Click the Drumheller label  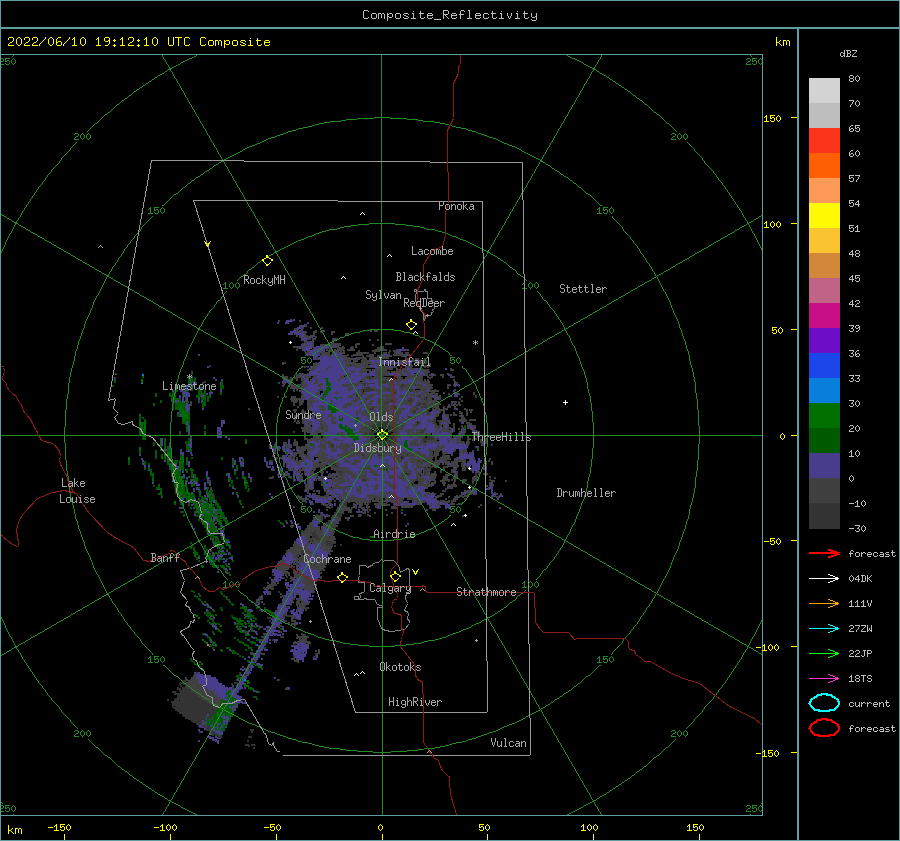(586, 493)
